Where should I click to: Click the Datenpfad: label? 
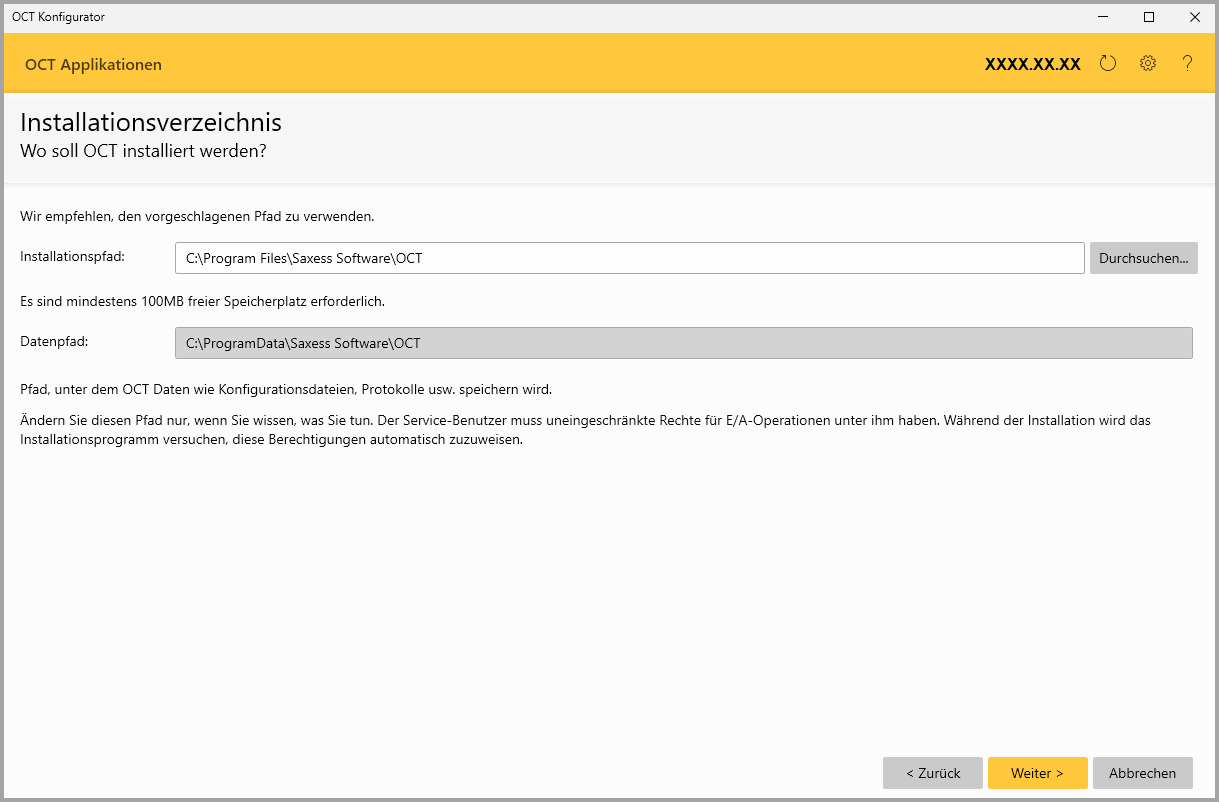pyautogui.click(x=54, y=342)
